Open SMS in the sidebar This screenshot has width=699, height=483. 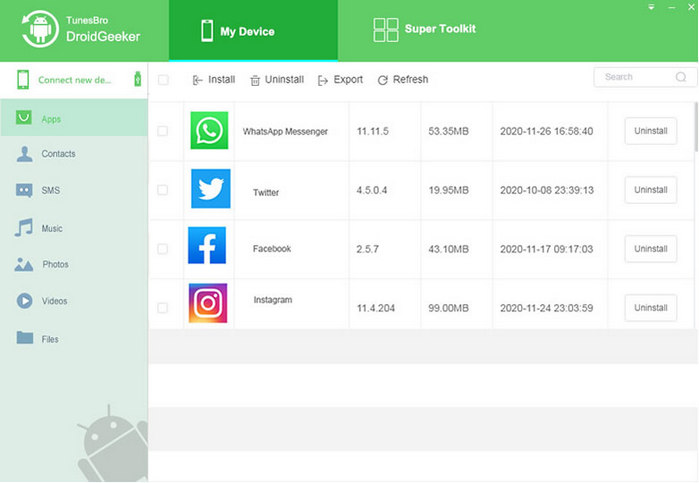[74, 190]
